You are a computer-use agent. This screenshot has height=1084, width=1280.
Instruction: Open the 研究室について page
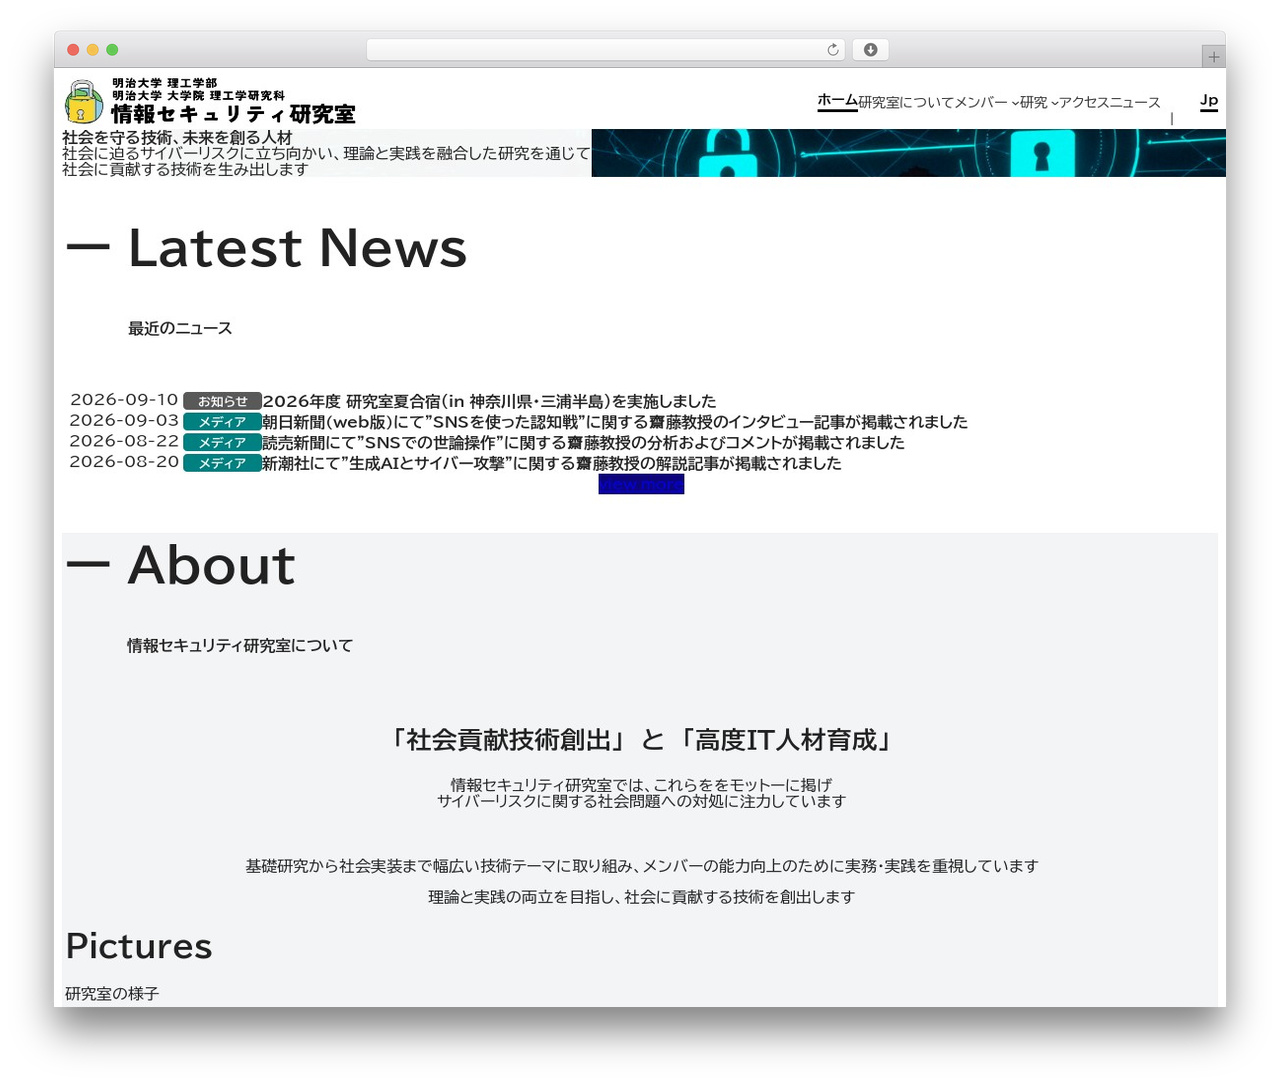tap(905, 102)
